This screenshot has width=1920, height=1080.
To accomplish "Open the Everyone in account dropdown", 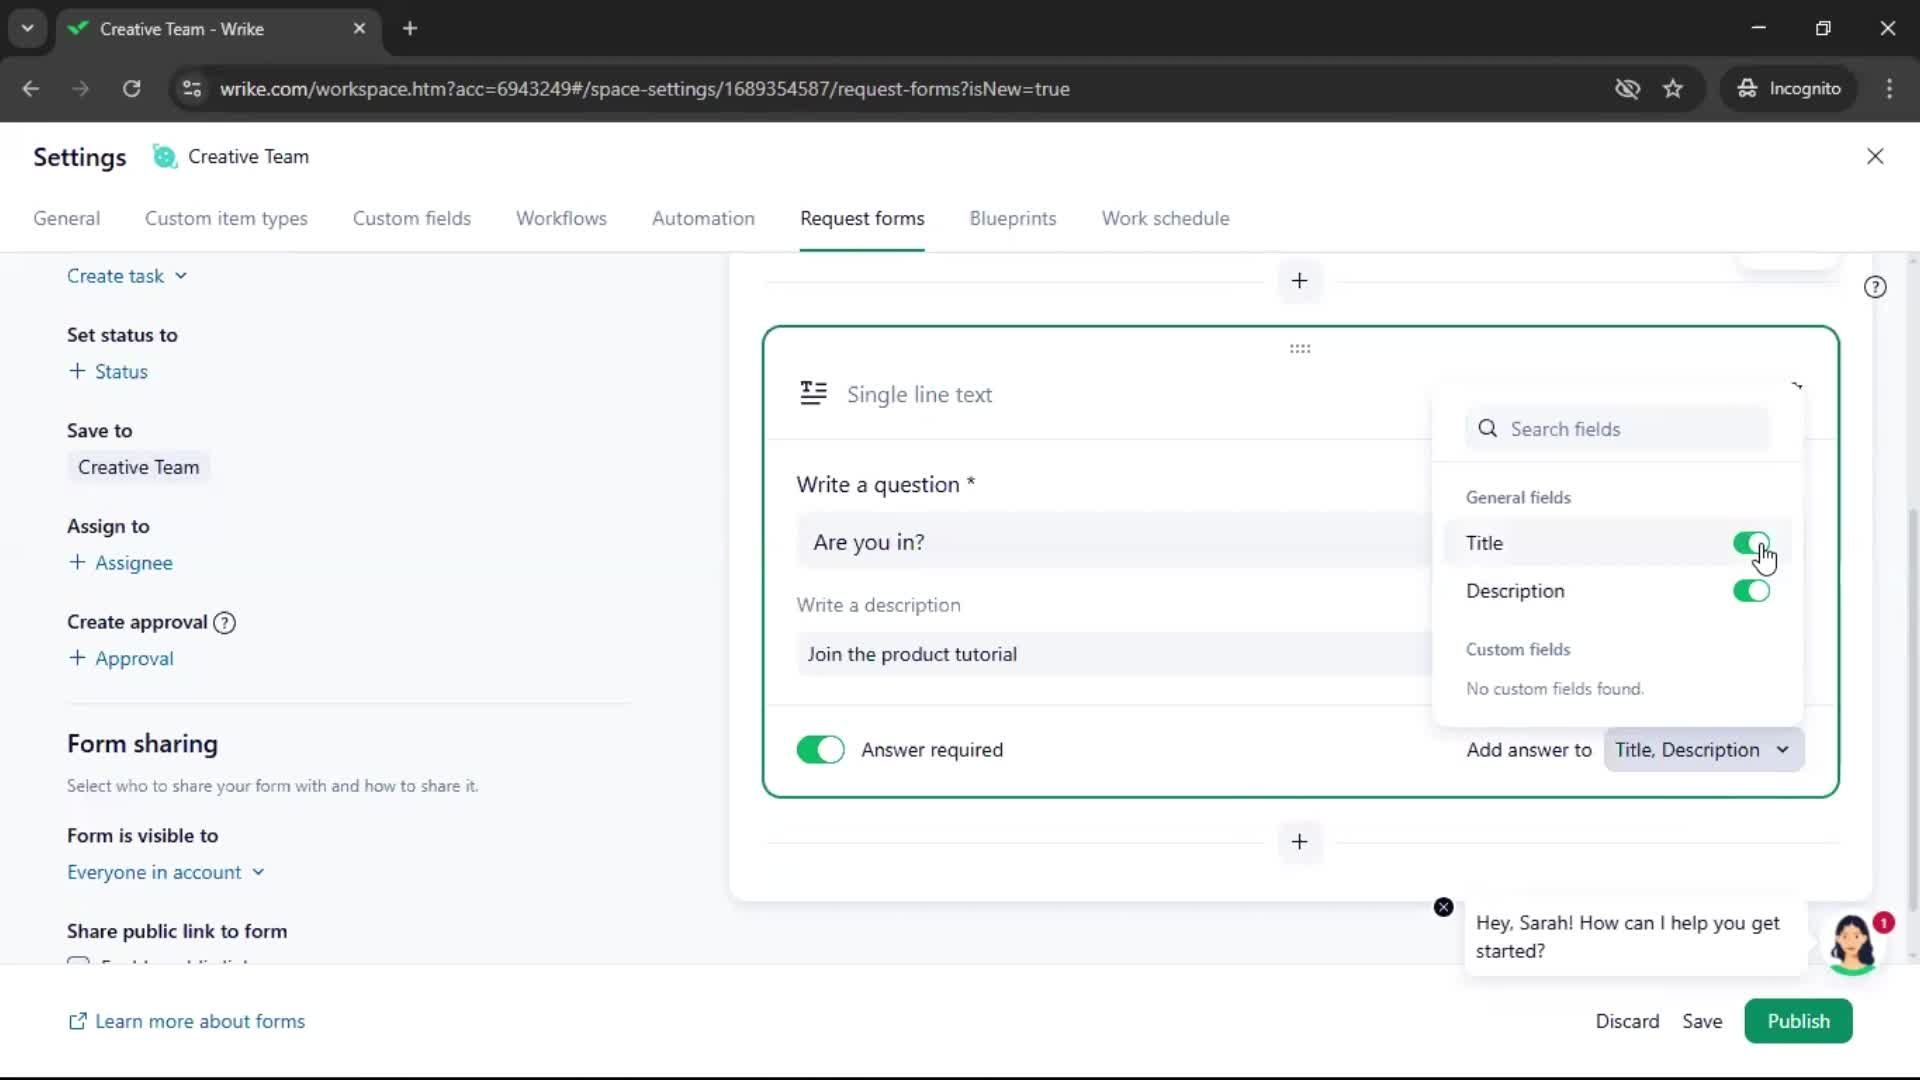I will (166, 872).
